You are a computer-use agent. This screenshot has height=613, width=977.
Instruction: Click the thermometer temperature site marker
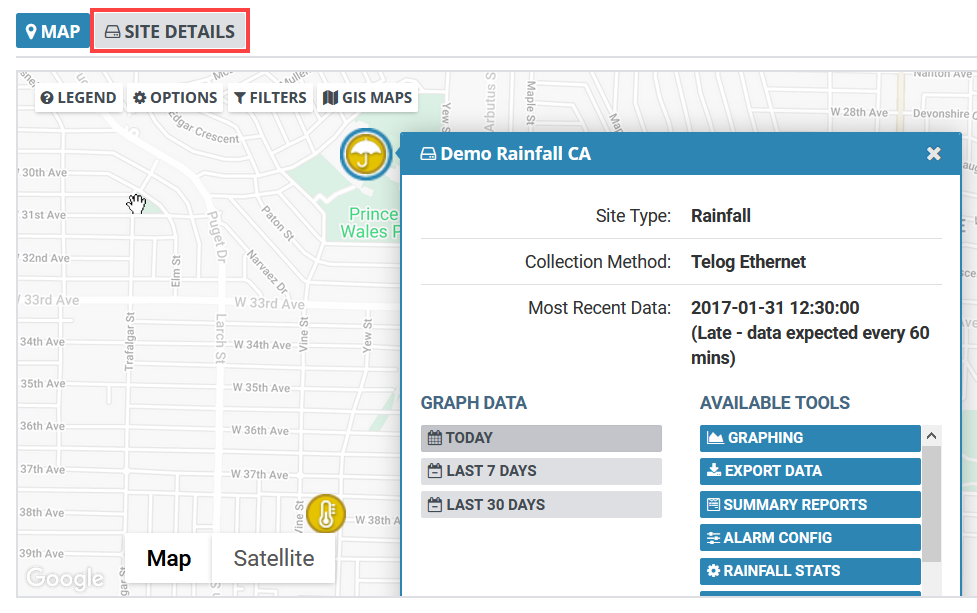[x=325, y=514]
